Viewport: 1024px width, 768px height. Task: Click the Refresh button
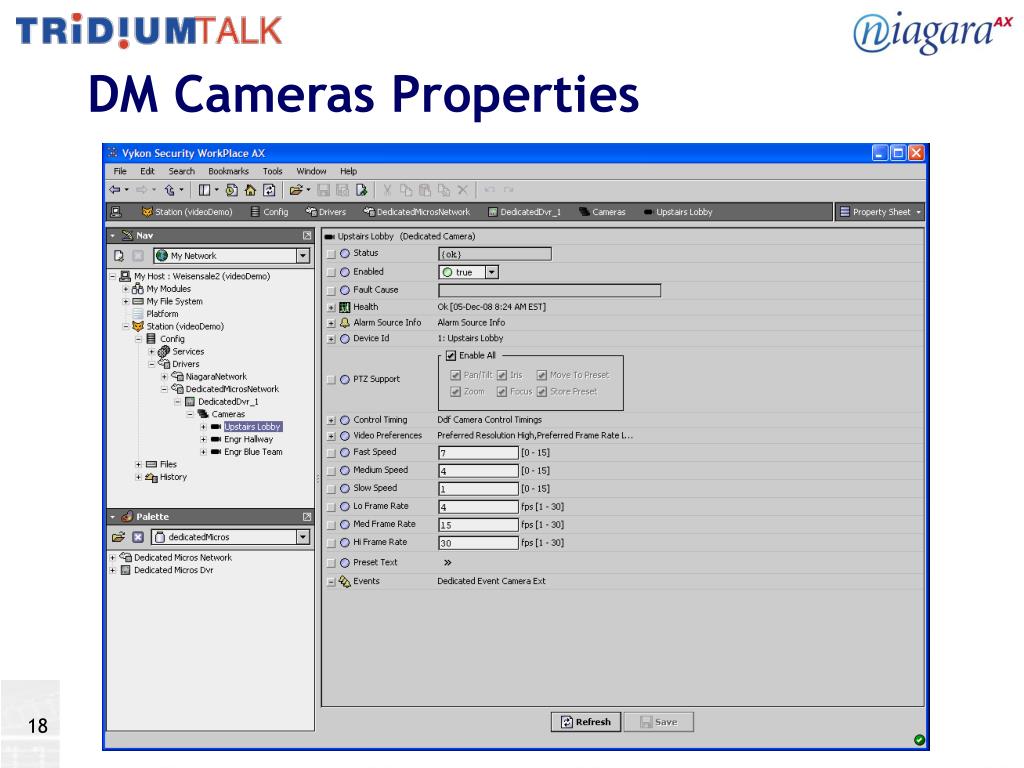pos(586,722)
